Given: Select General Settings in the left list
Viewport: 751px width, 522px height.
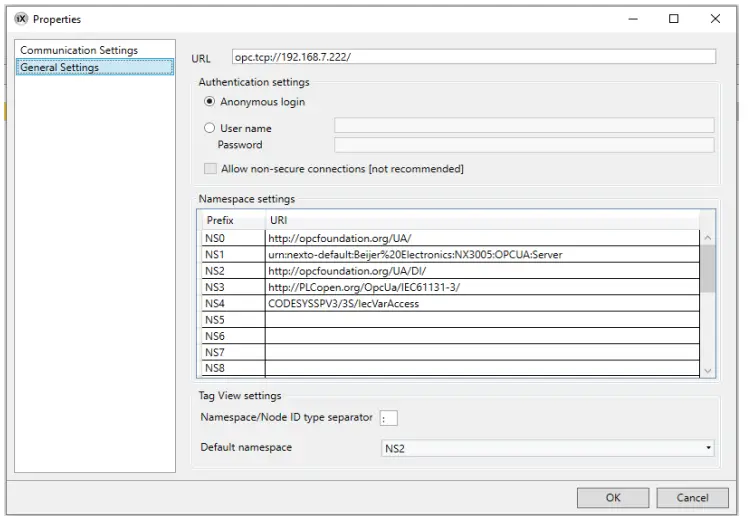Looking at the screenshot, I should tap(95, 67).
